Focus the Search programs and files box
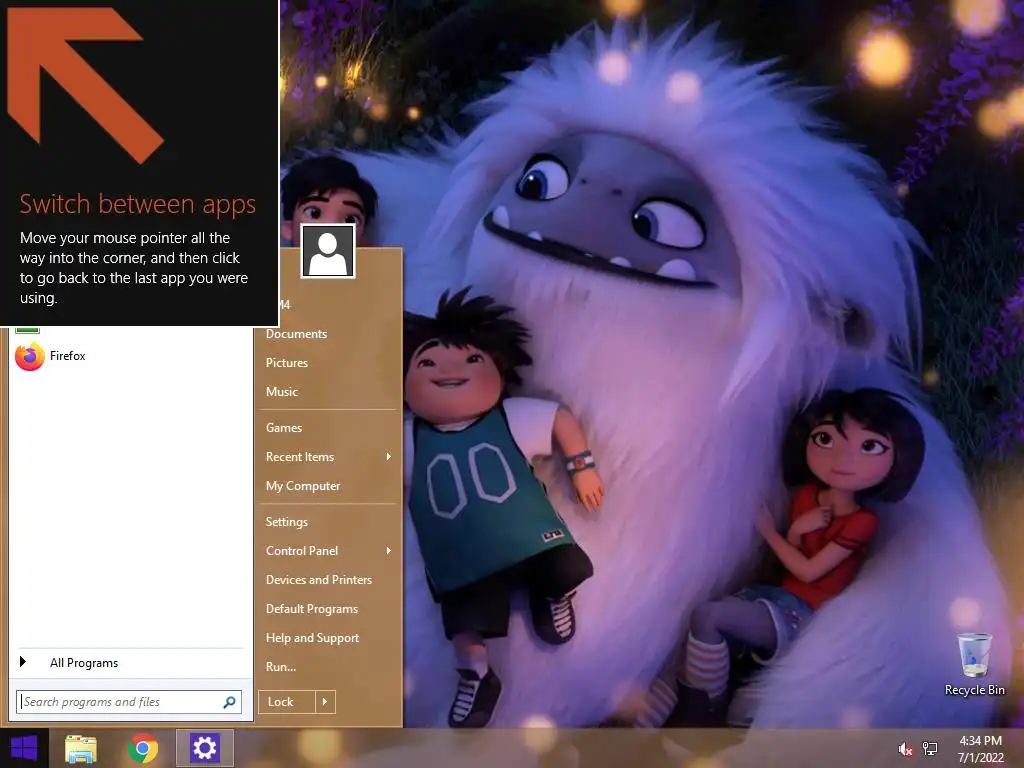This screenshot has height=768, width=1024. [x=129, y=702]
